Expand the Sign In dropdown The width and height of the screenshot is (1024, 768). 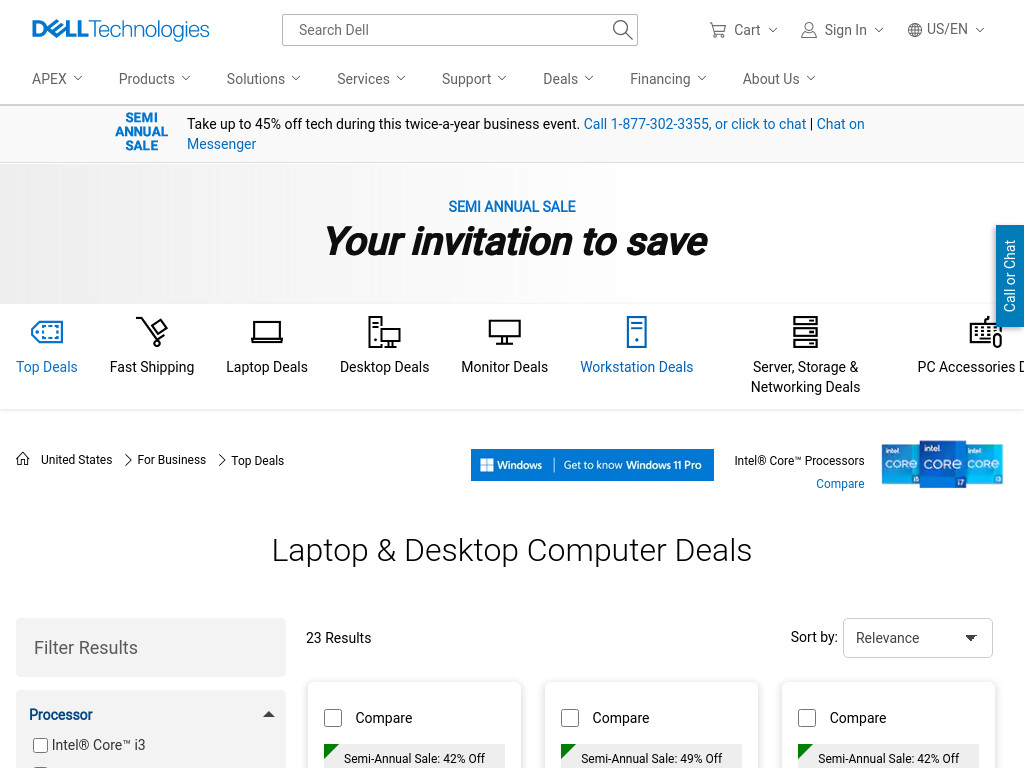click(x=879, y=30)
